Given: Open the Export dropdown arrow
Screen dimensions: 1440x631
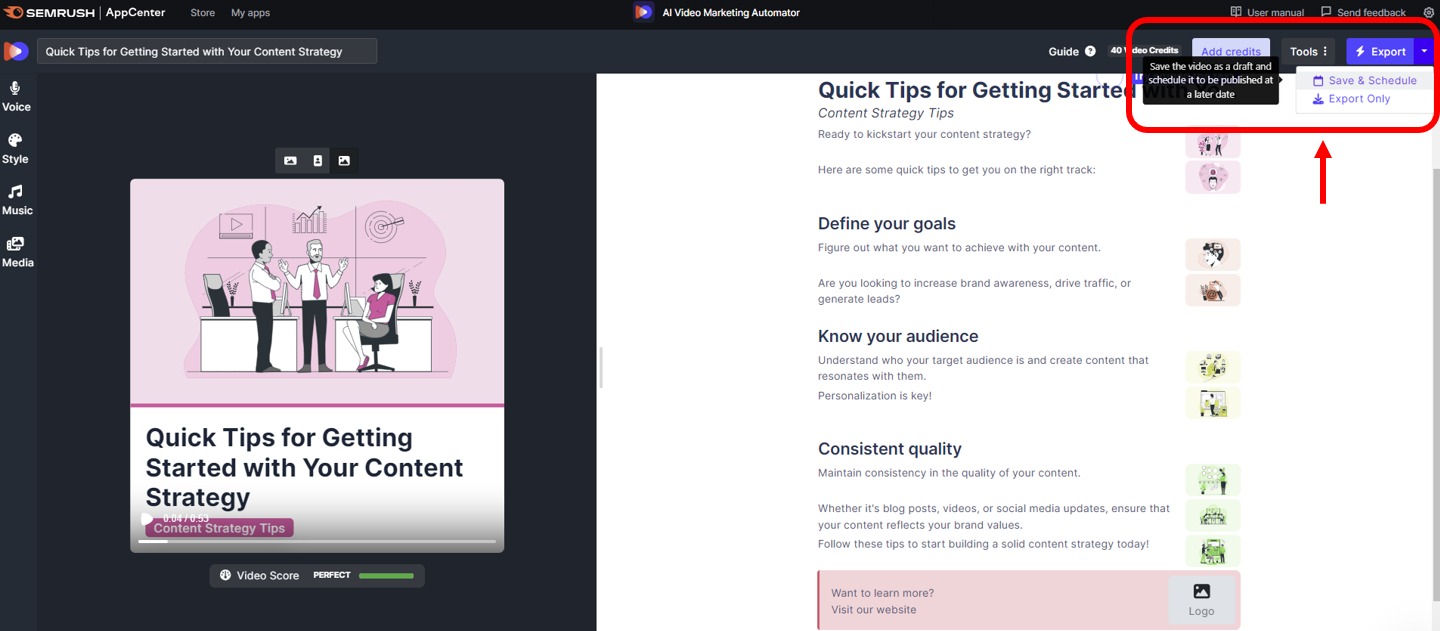Looking at the screenshot, I should 1424,51.
